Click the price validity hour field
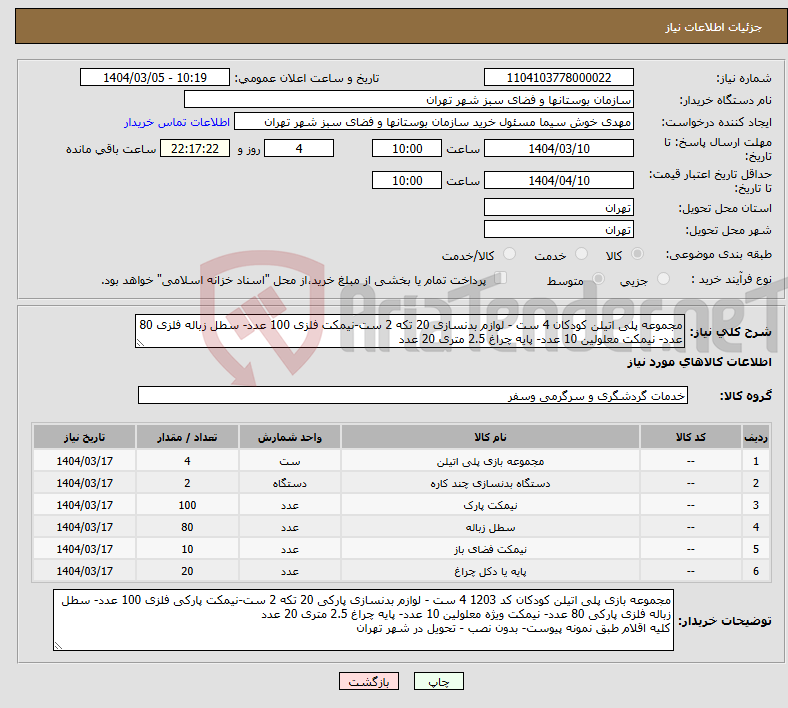Viewport: 788px width, 708px height. coord(407,180)
